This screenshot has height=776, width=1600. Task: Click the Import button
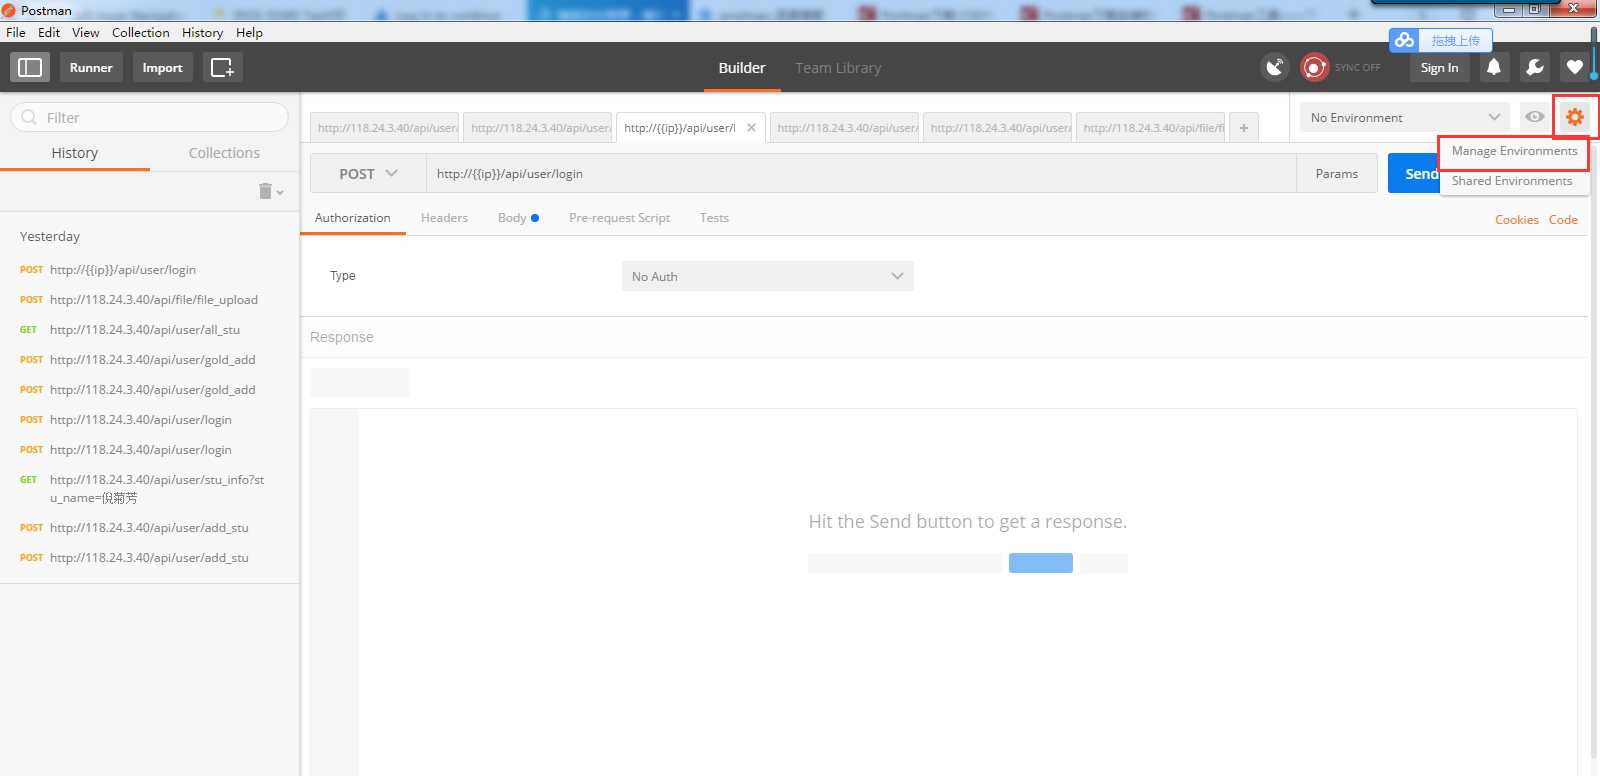pyautogui.click(x=162, y=67)
